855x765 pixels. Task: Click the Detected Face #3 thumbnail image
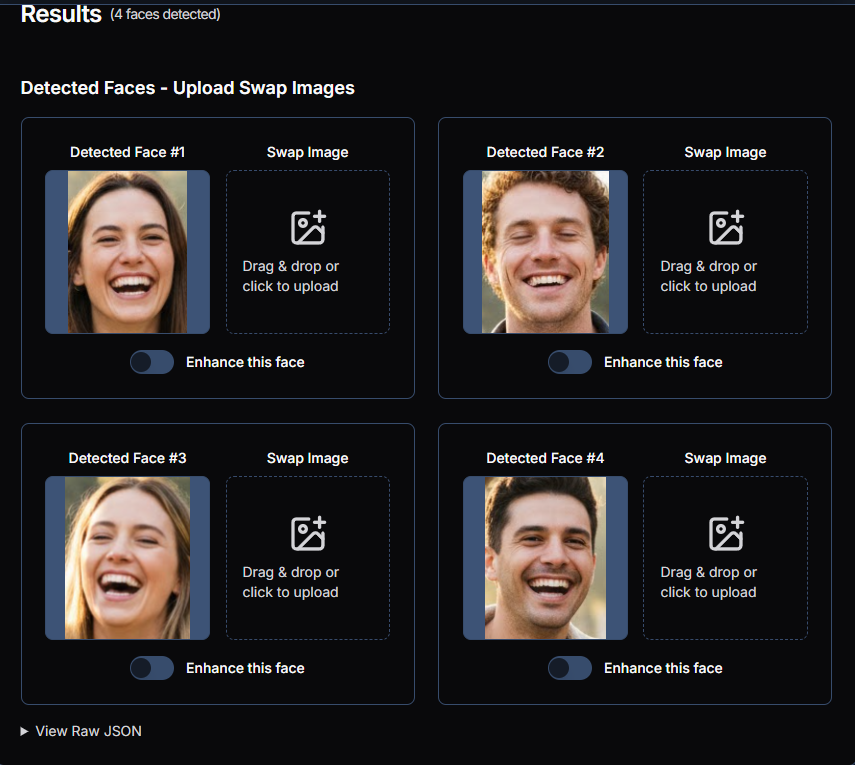tap(127, 558)
